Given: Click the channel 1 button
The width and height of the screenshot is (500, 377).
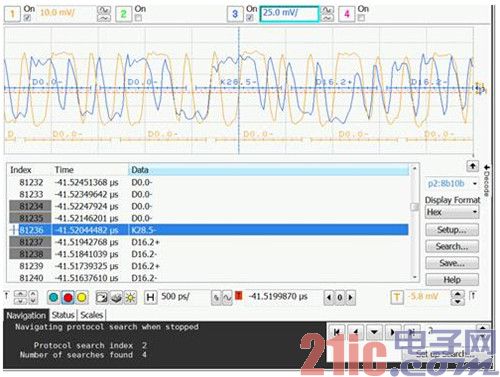Looking at the screenshot, I should pos(12,14).
